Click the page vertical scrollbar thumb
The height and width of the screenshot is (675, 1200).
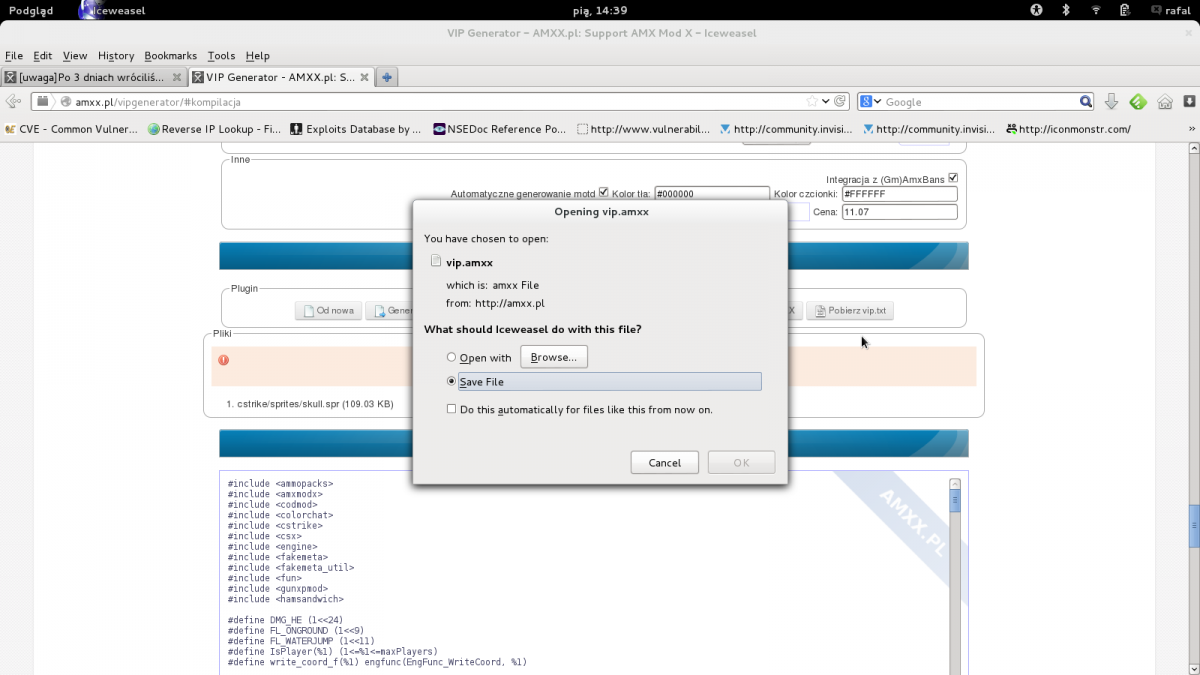(x=1193, y=528)
